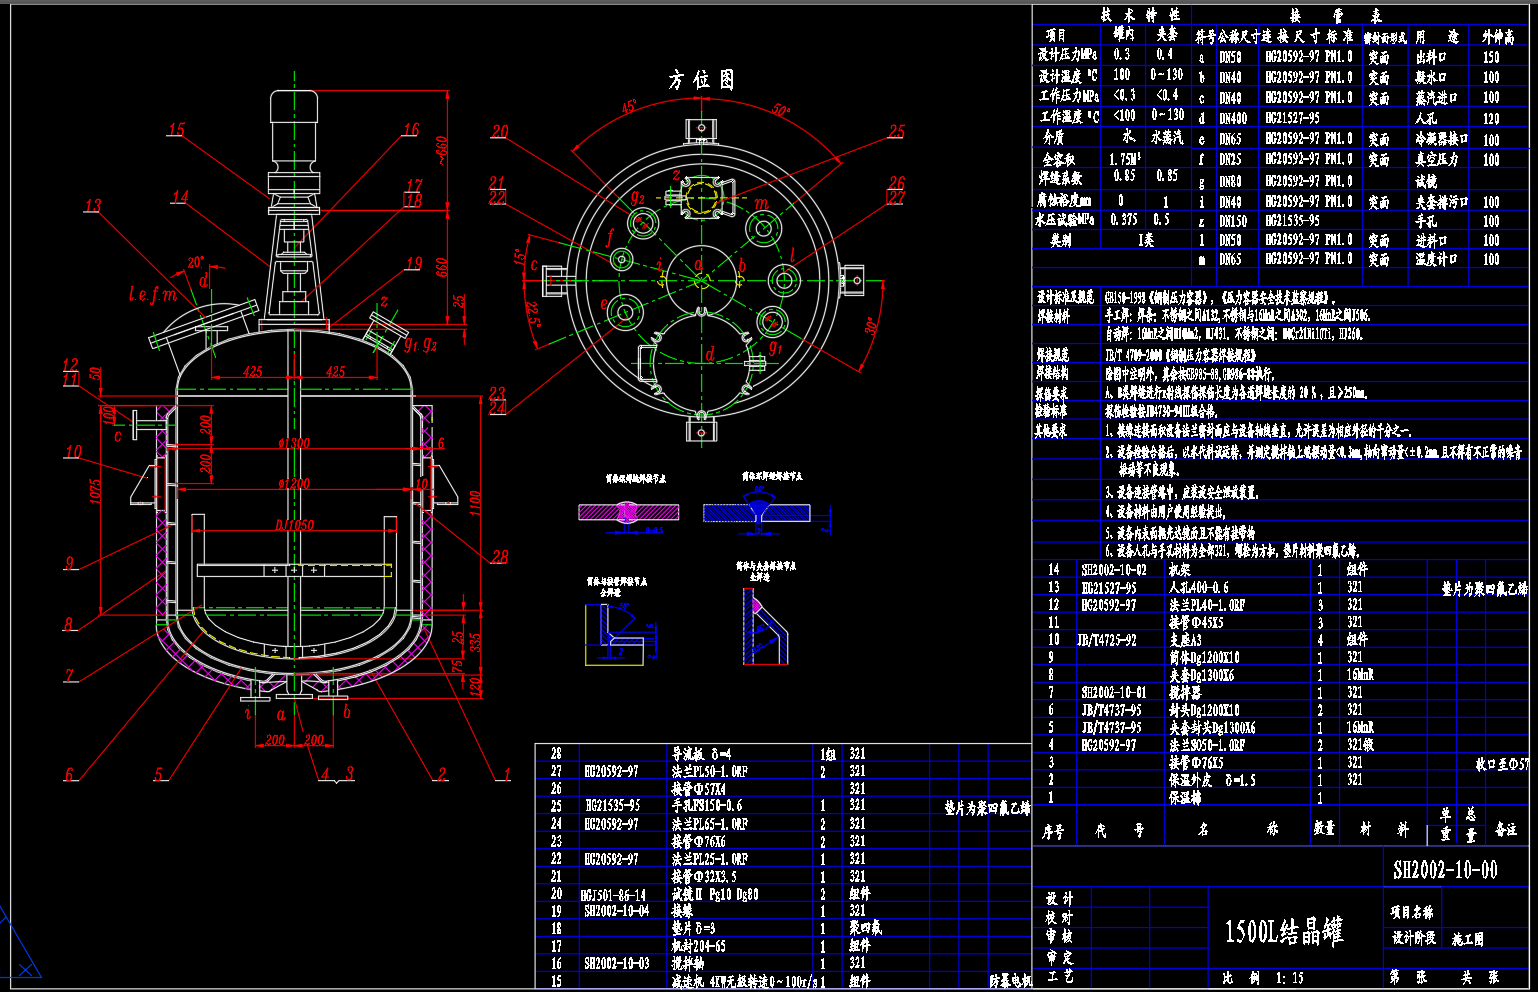1538x992 pixels.
Task: Click part callout number 13
Action: click(92, 206)
